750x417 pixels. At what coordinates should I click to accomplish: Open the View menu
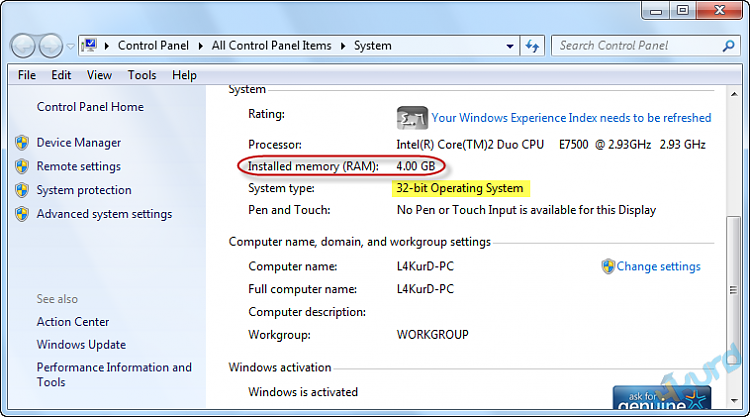pyautogui.click(x=99, y=75)
